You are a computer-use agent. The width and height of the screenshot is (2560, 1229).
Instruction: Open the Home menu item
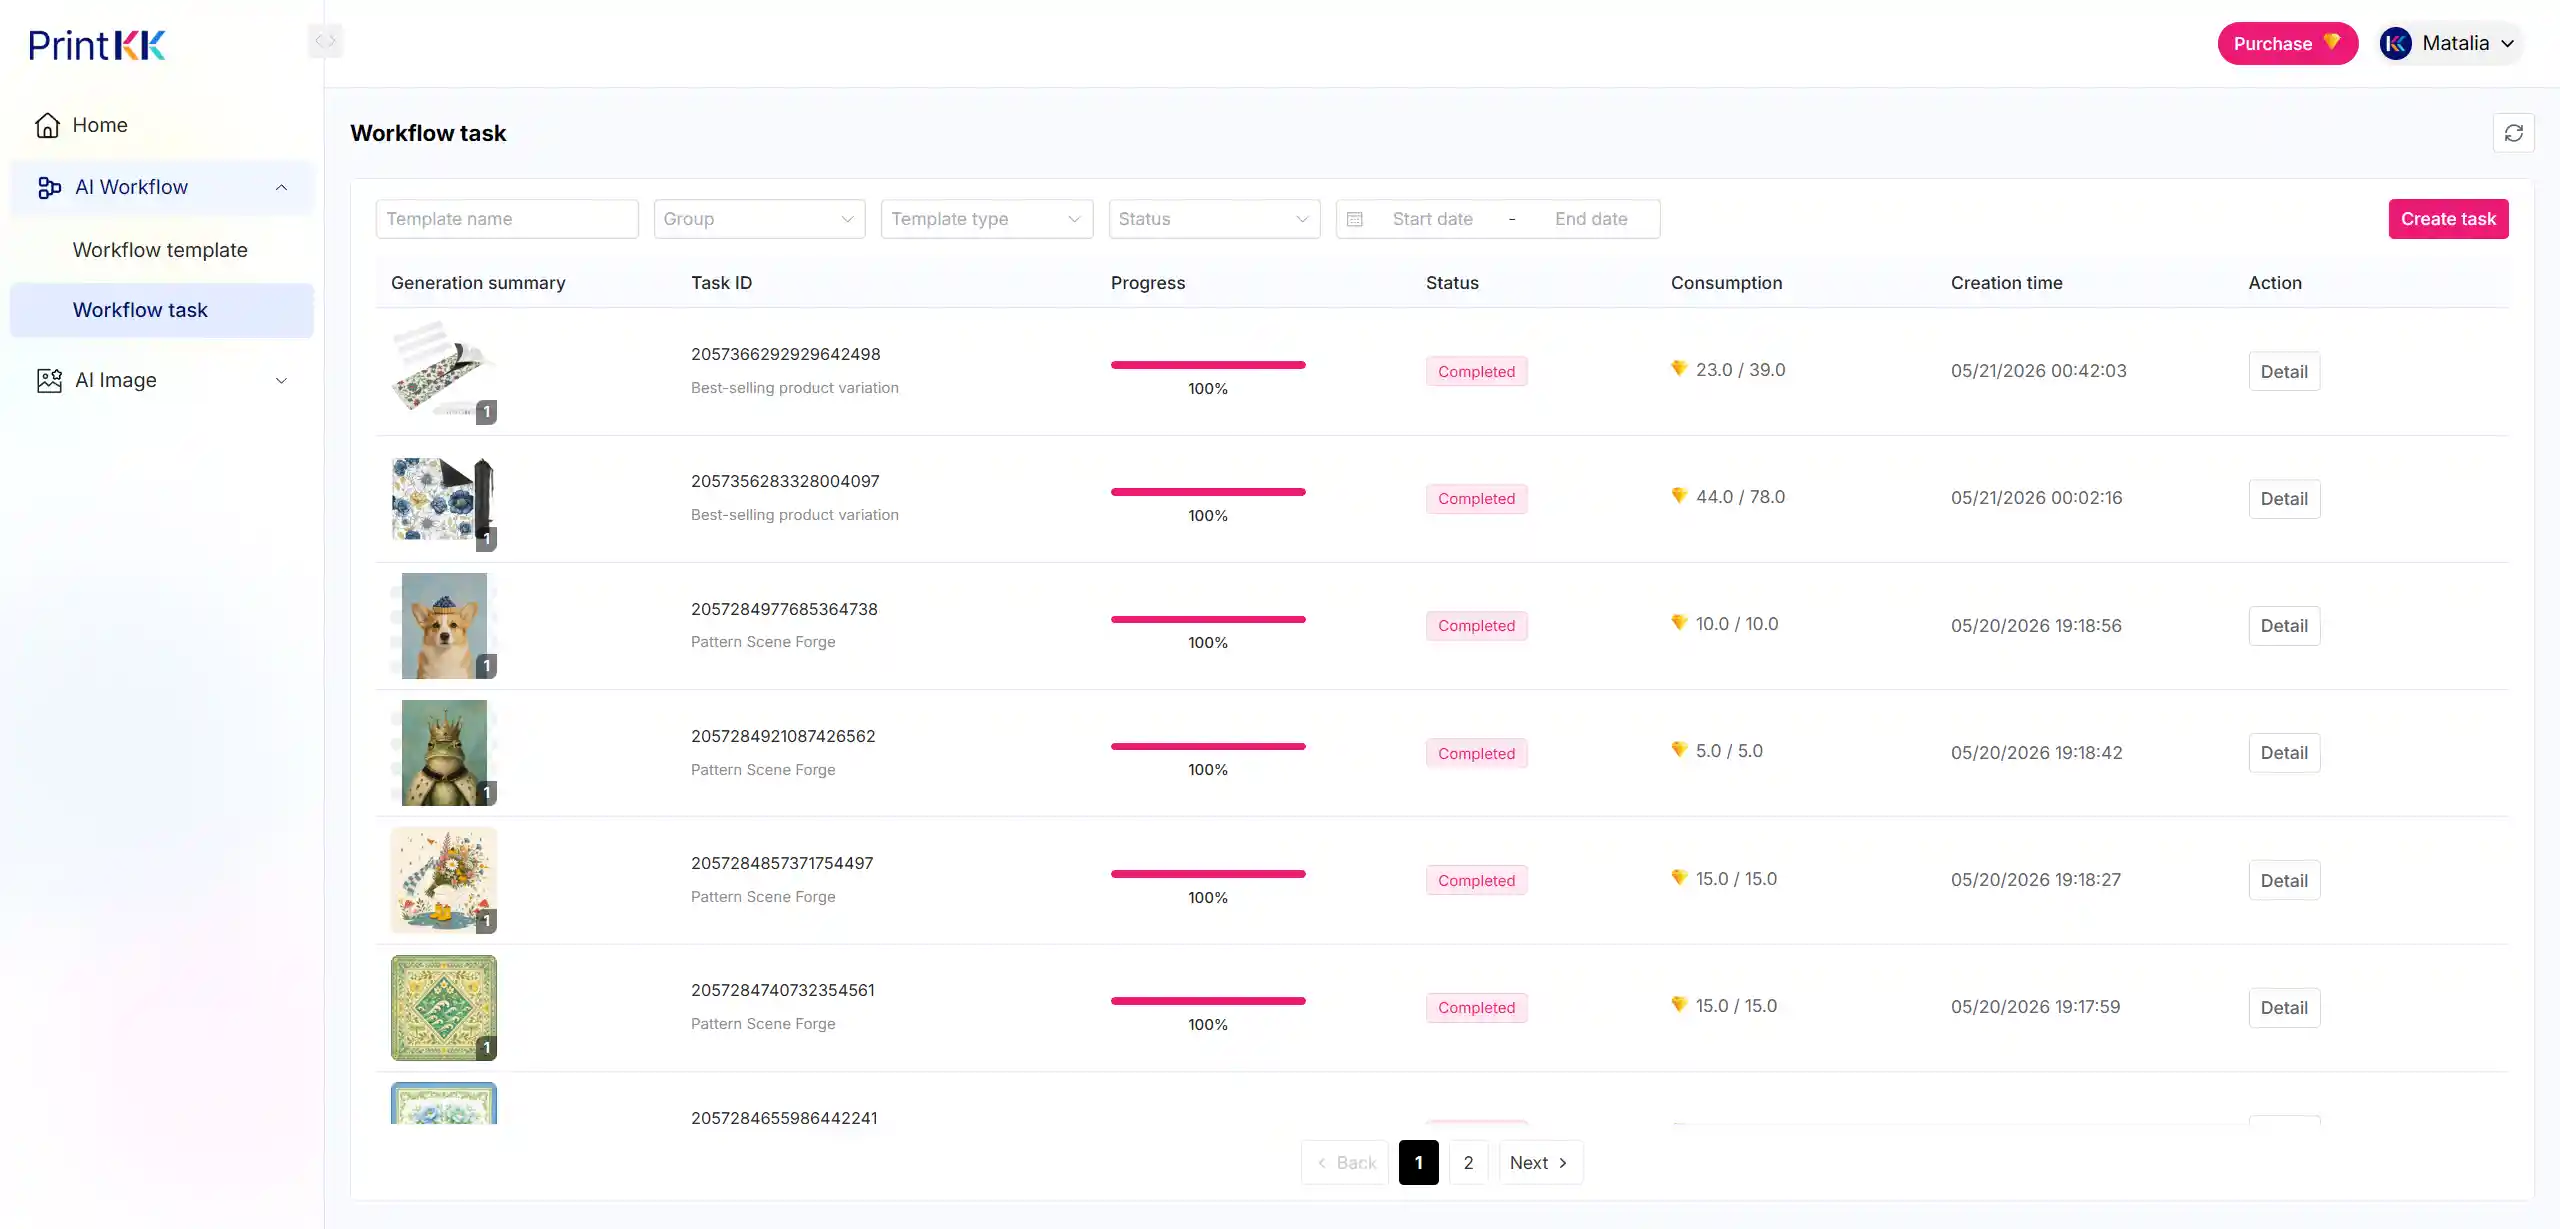[162, 125]
